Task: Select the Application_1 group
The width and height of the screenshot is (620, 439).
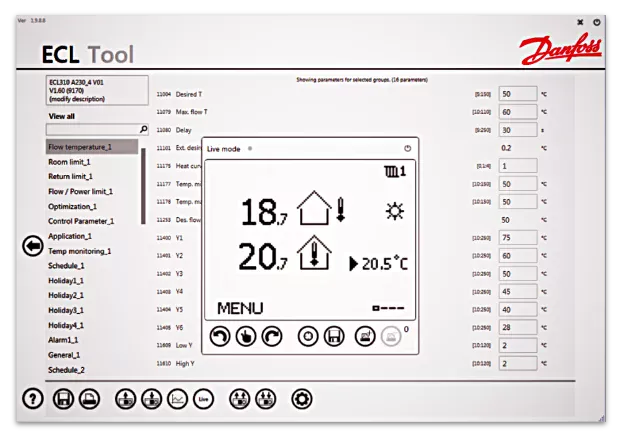Action: pos(70,236)
